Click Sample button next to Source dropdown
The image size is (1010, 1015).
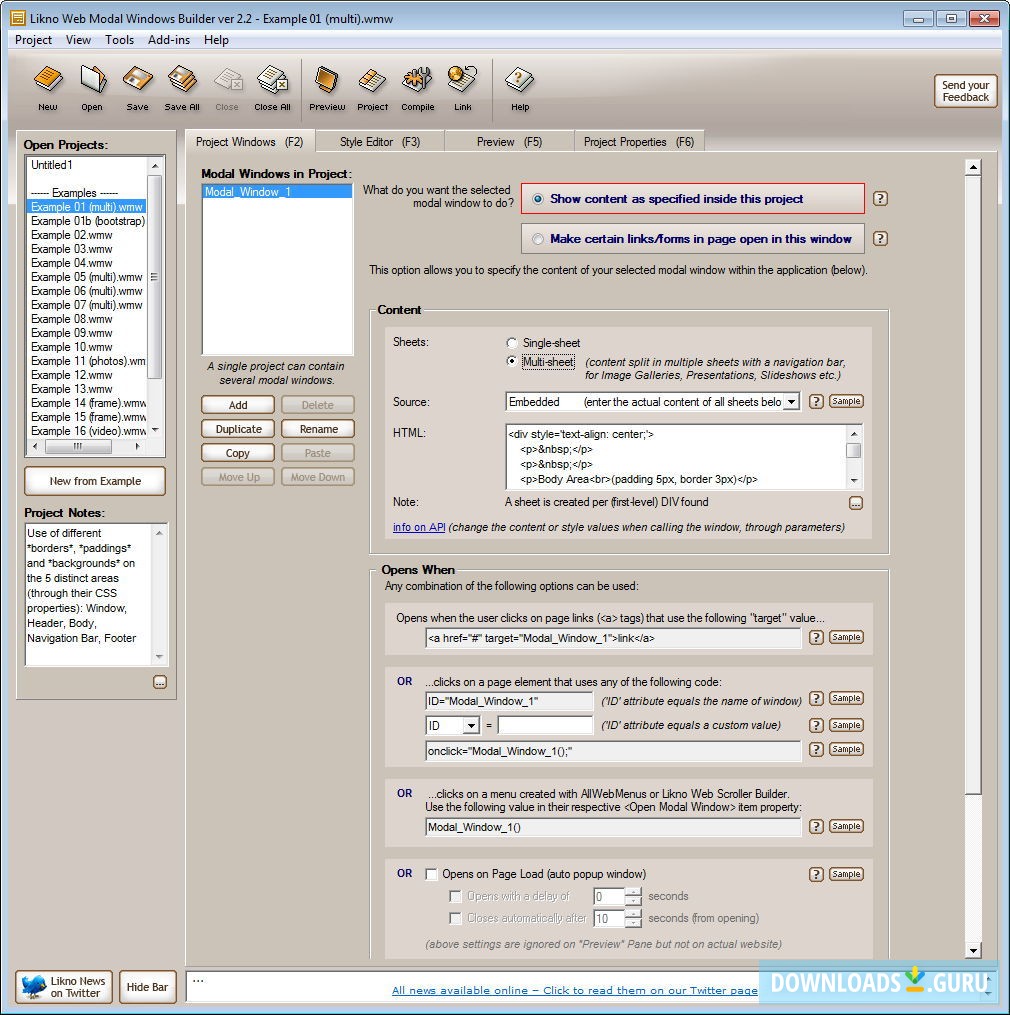846,401
